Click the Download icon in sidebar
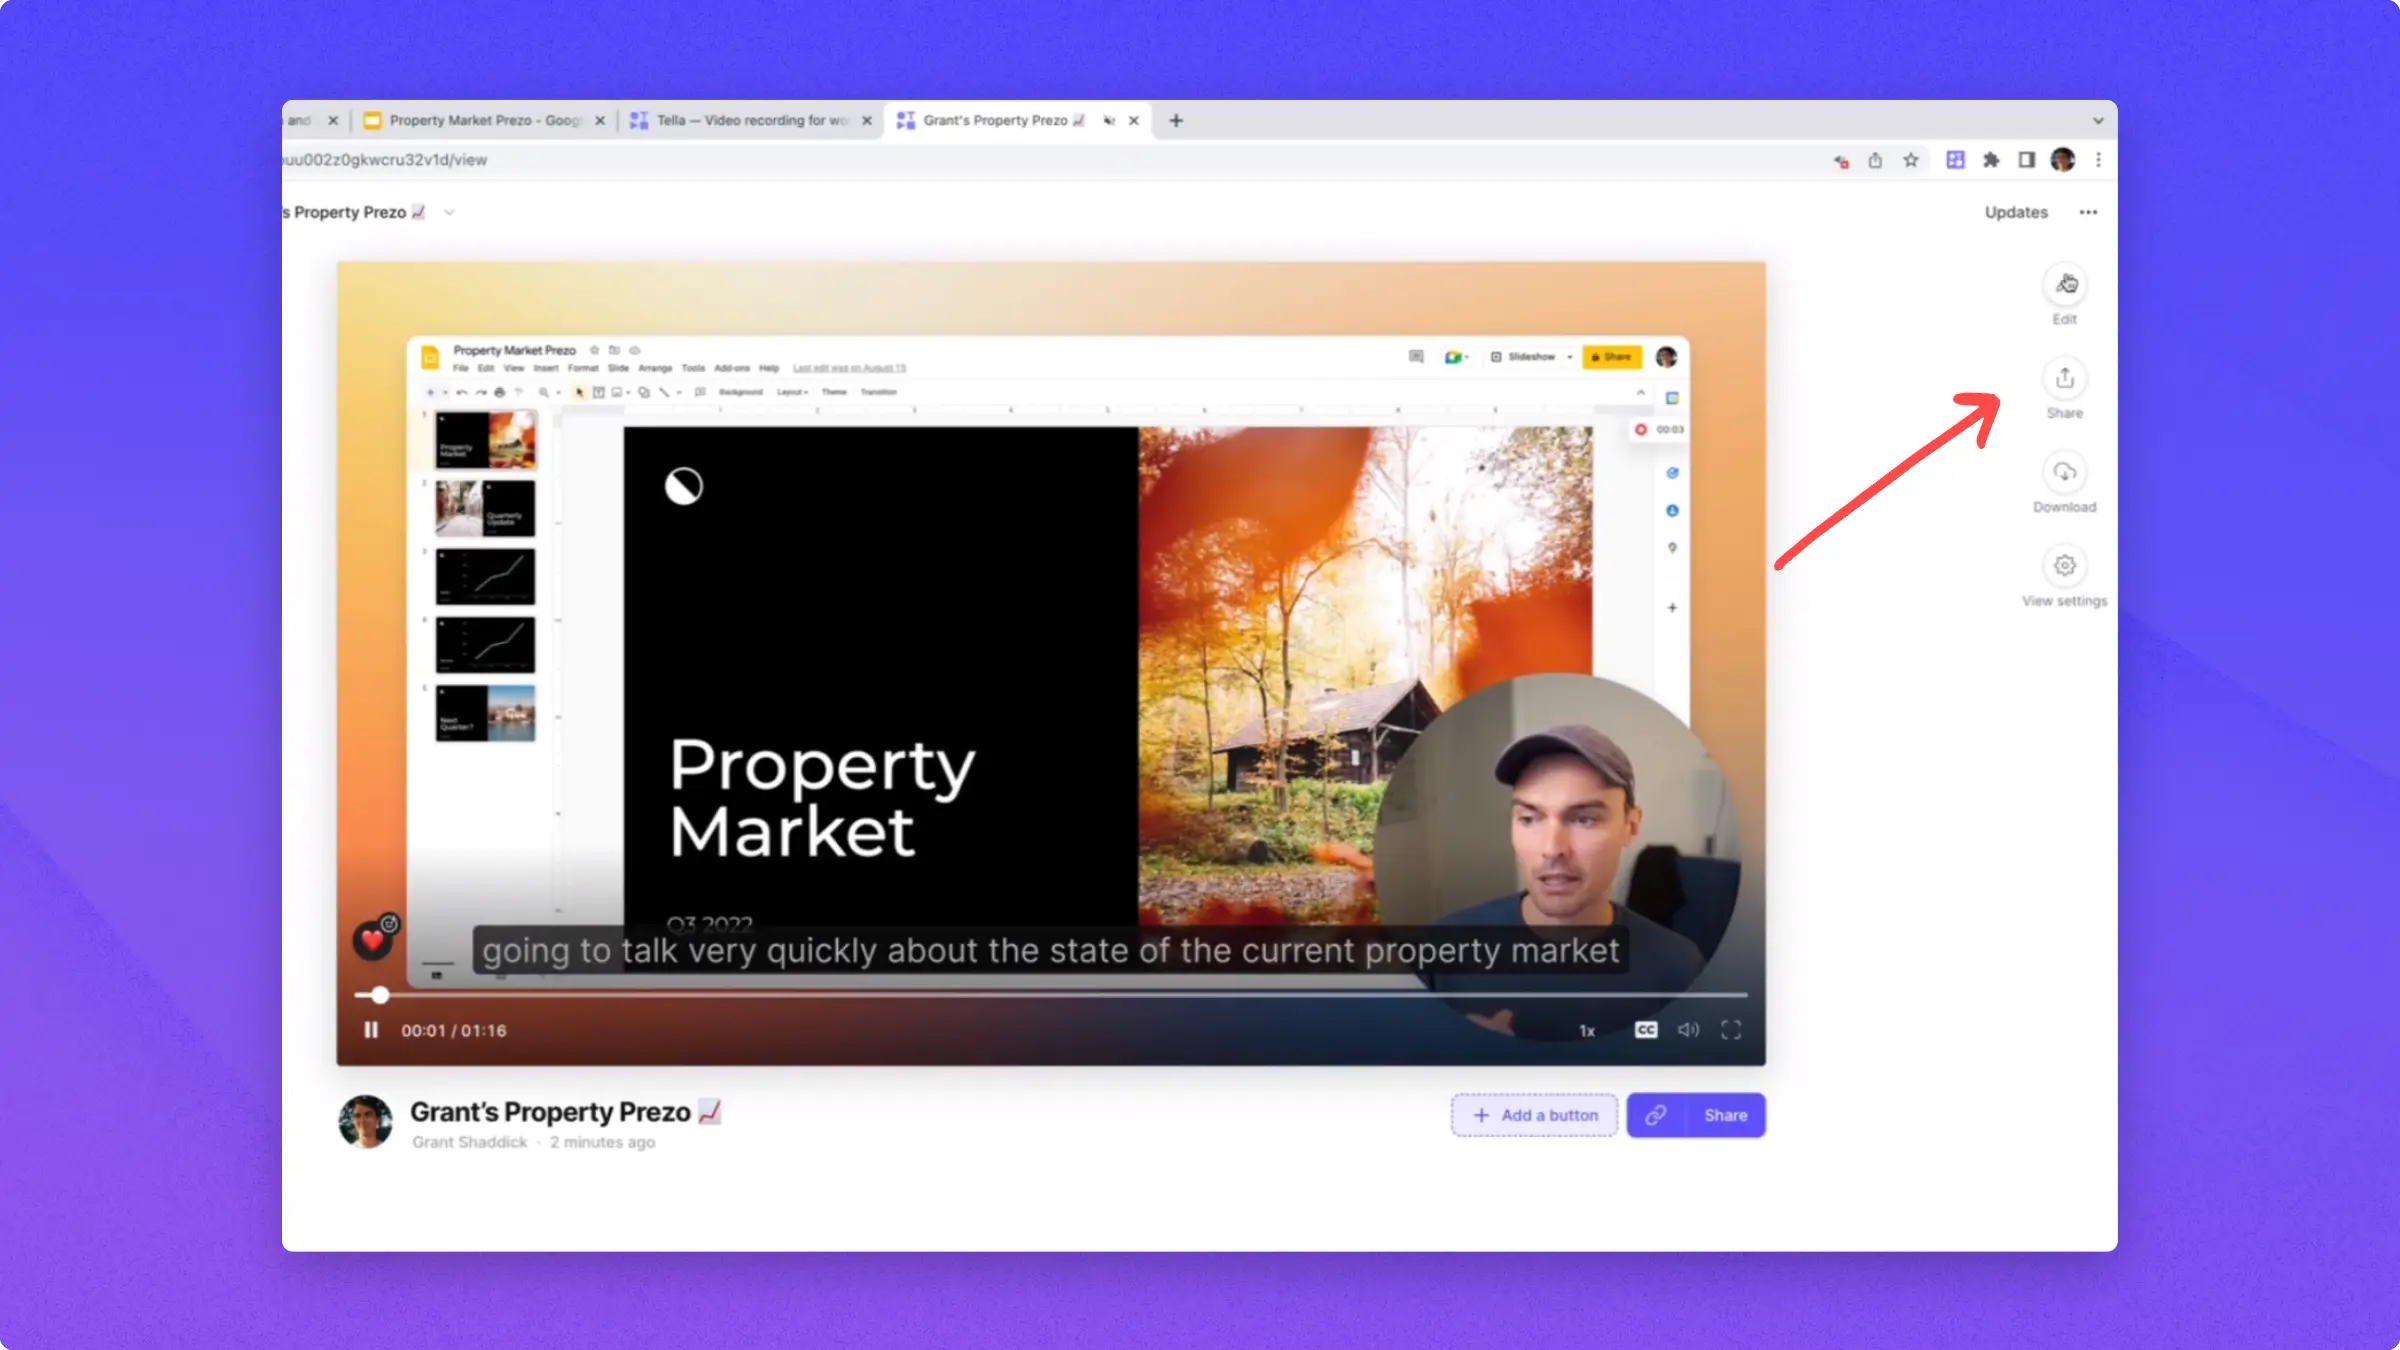 coord(2064,472)
